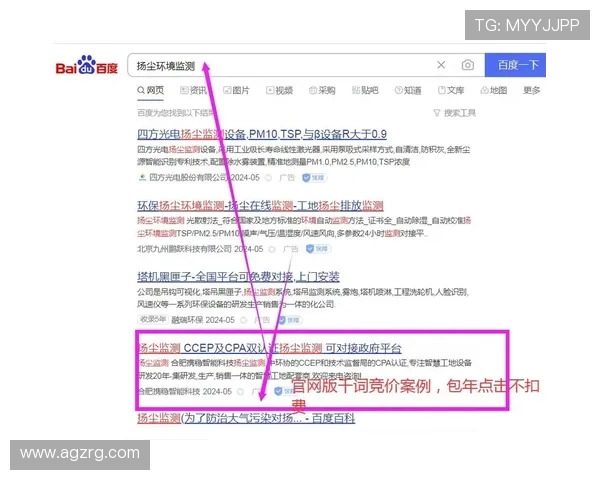
Task: Open camera image search icon
Action: tap(467, 65)
